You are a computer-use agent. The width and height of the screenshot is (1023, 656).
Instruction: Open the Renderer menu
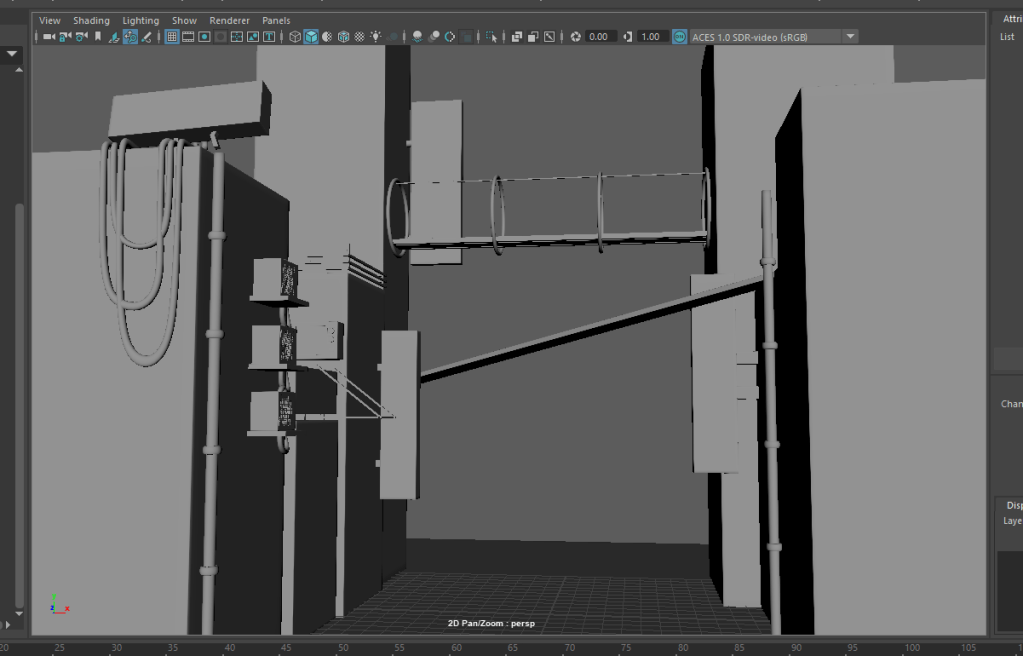pyautogui.click(x=229, y=20)
